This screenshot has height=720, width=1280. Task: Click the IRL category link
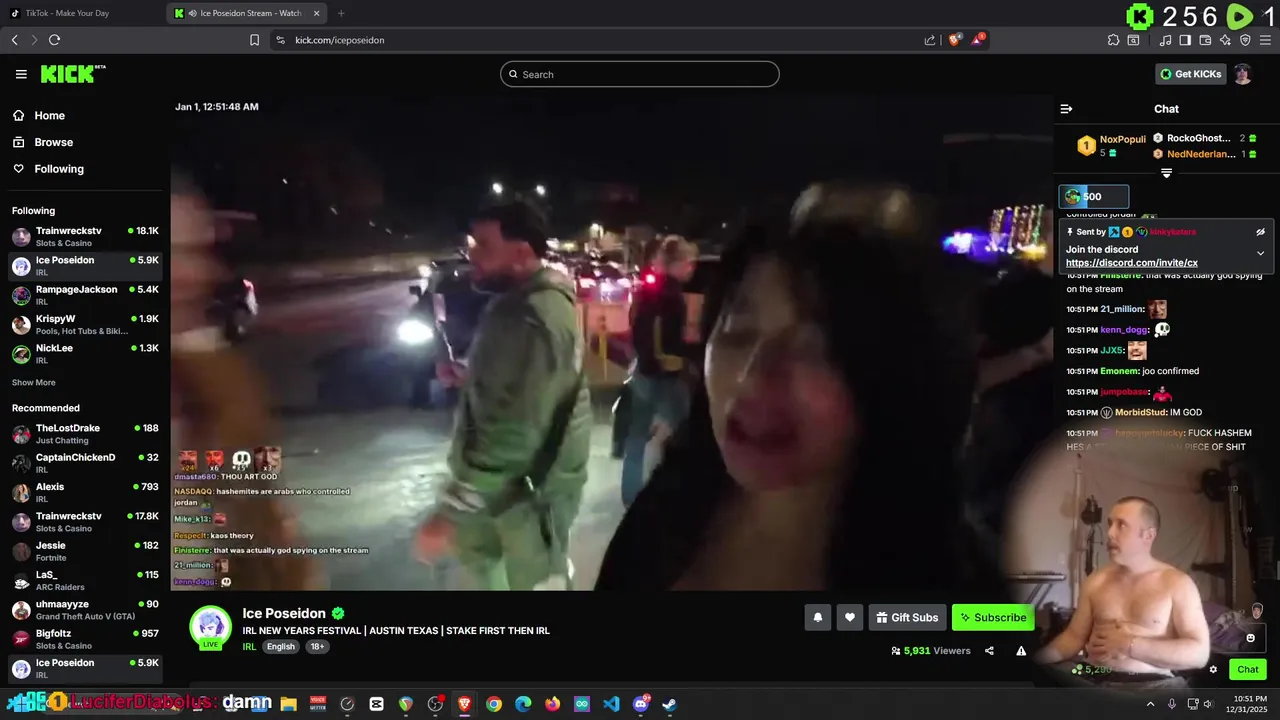(x=249, y=647)
